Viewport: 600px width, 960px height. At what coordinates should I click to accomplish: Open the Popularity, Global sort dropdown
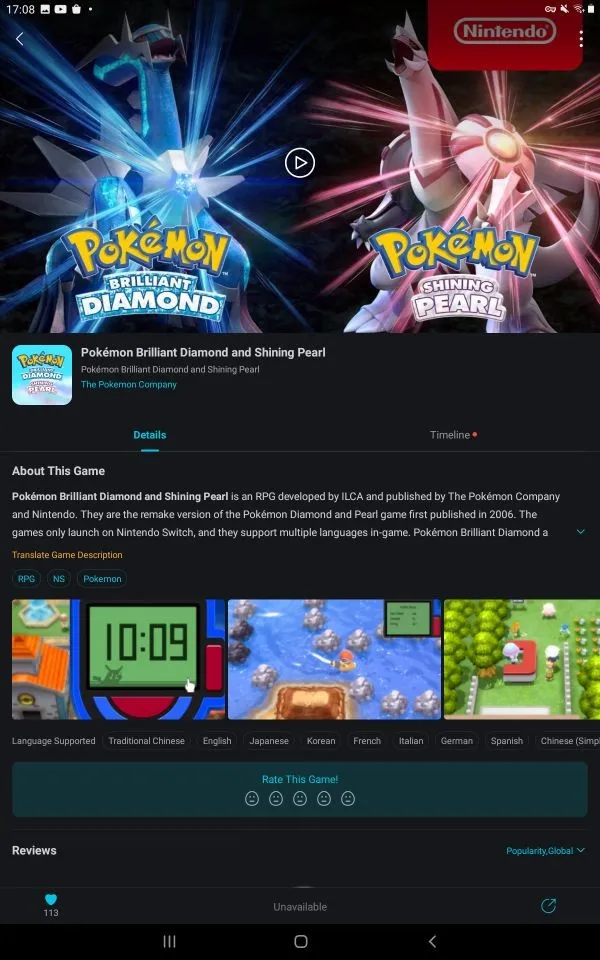coord(546,850)
